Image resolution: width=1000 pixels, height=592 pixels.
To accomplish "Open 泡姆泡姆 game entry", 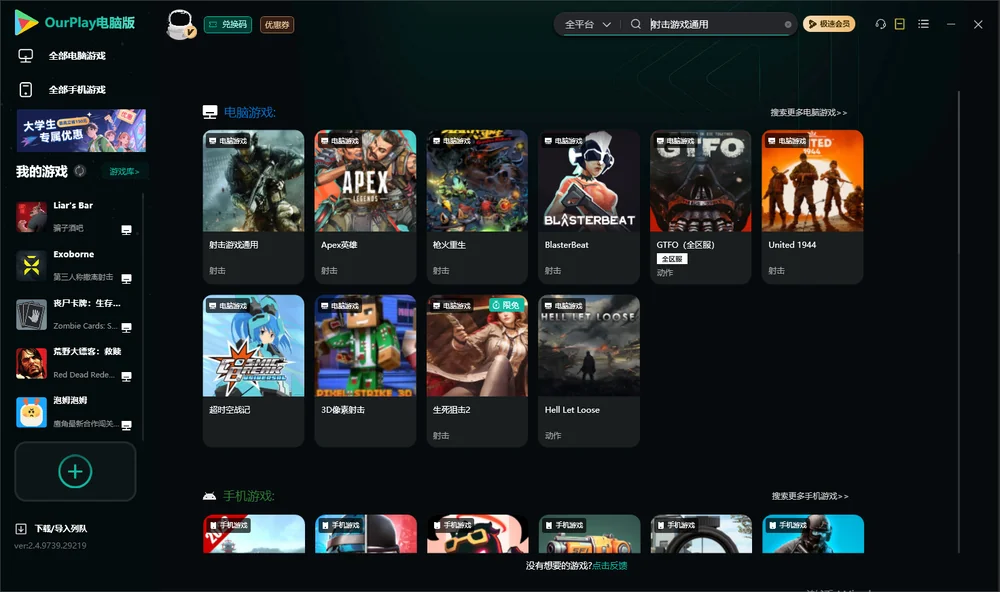I will click(75, 412).
